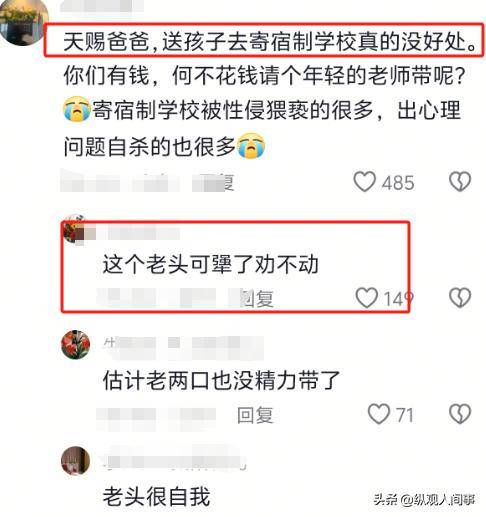Image resolution: width=486 pixels, height=517 pixels.
Task: Open the red flower avatar profile
Action: 76,345
